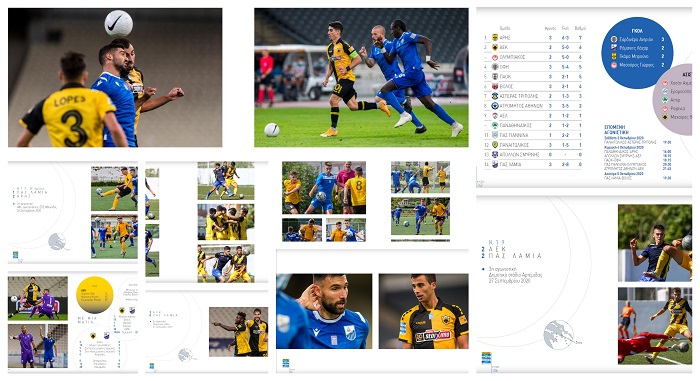
Task: Click the globe map icon on the Κ19 ΑΕΚ page
Action: click(558, 335)
